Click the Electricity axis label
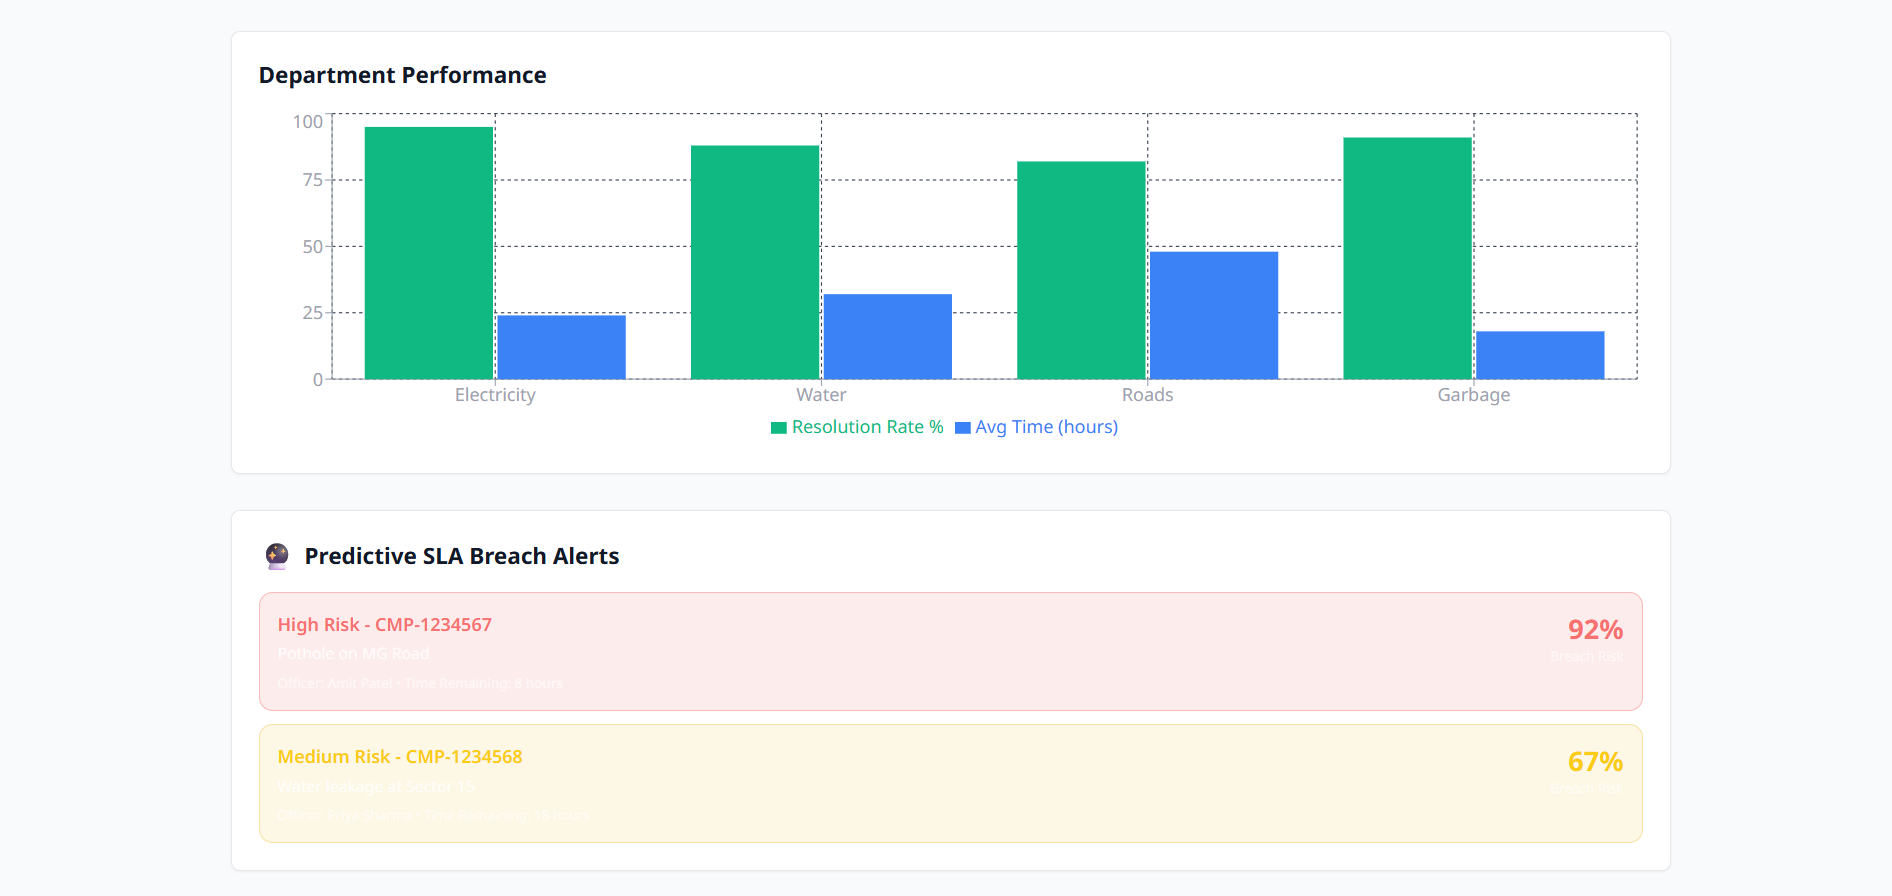 click(495, 395)
